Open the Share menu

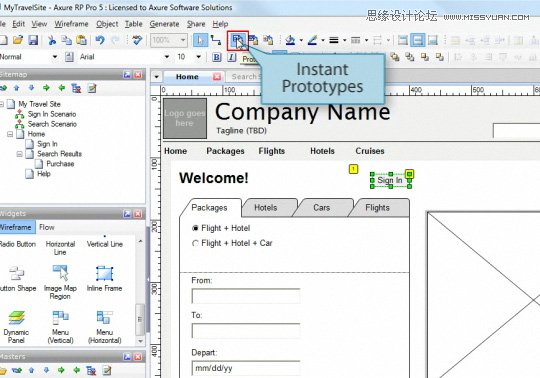click(196, 24)
